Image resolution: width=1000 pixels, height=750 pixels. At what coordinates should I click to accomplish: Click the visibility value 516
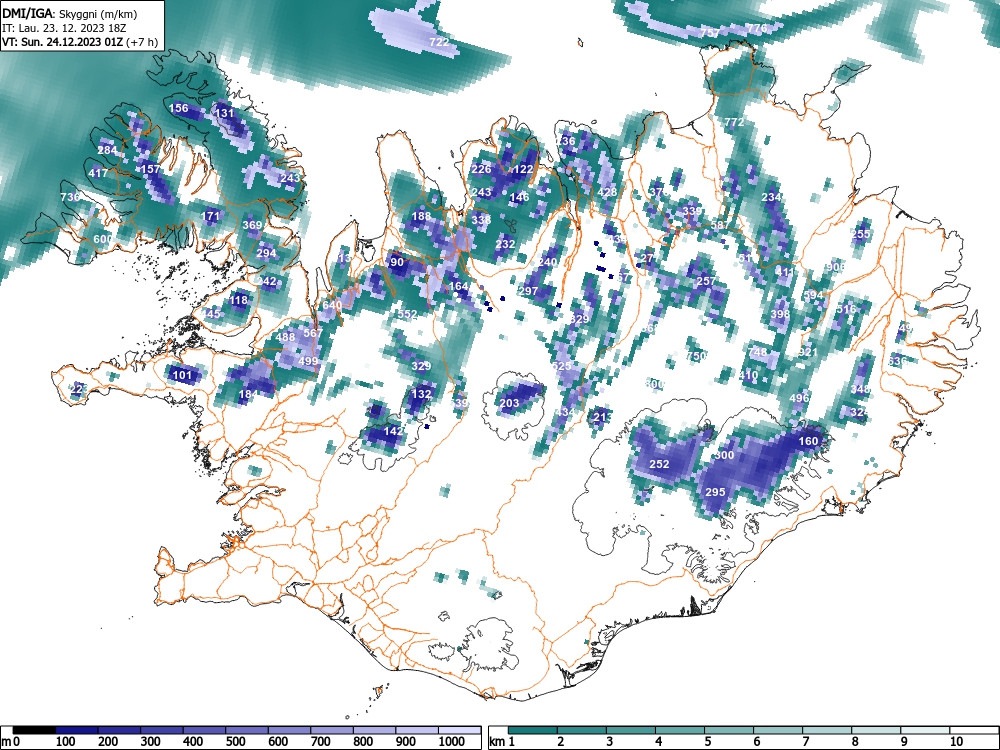click(846, 309)
